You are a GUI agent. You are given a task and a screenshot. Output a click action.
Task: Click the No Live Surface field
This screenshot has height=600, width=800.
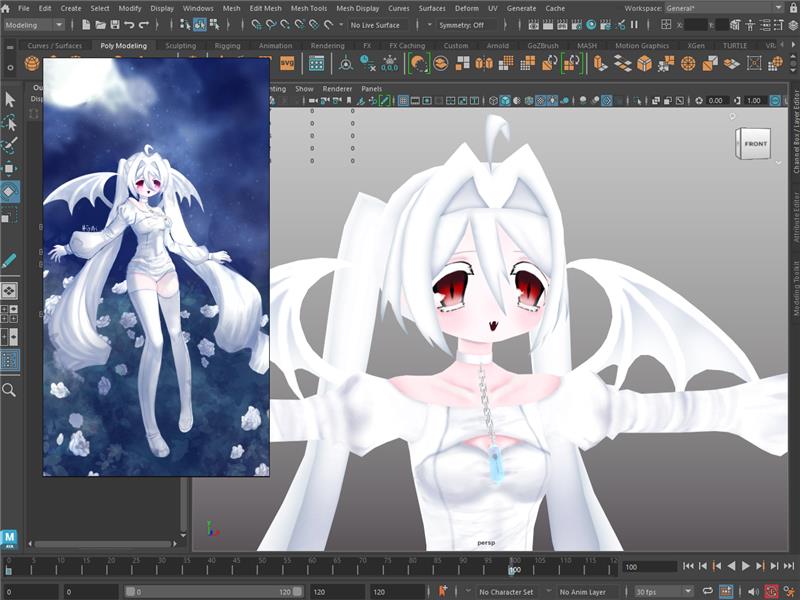(378, 24)
